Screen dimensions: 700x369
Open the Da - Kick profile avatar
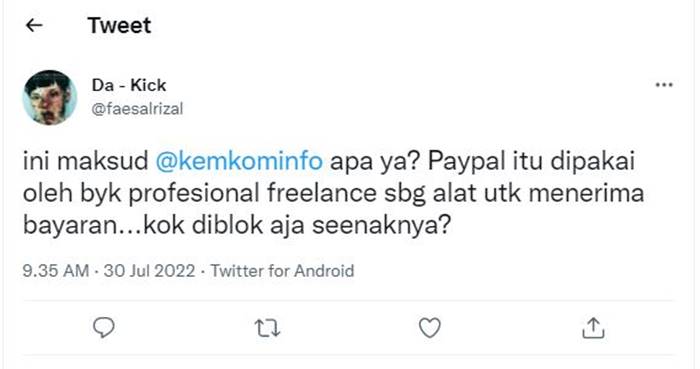(x=50, y=97)
